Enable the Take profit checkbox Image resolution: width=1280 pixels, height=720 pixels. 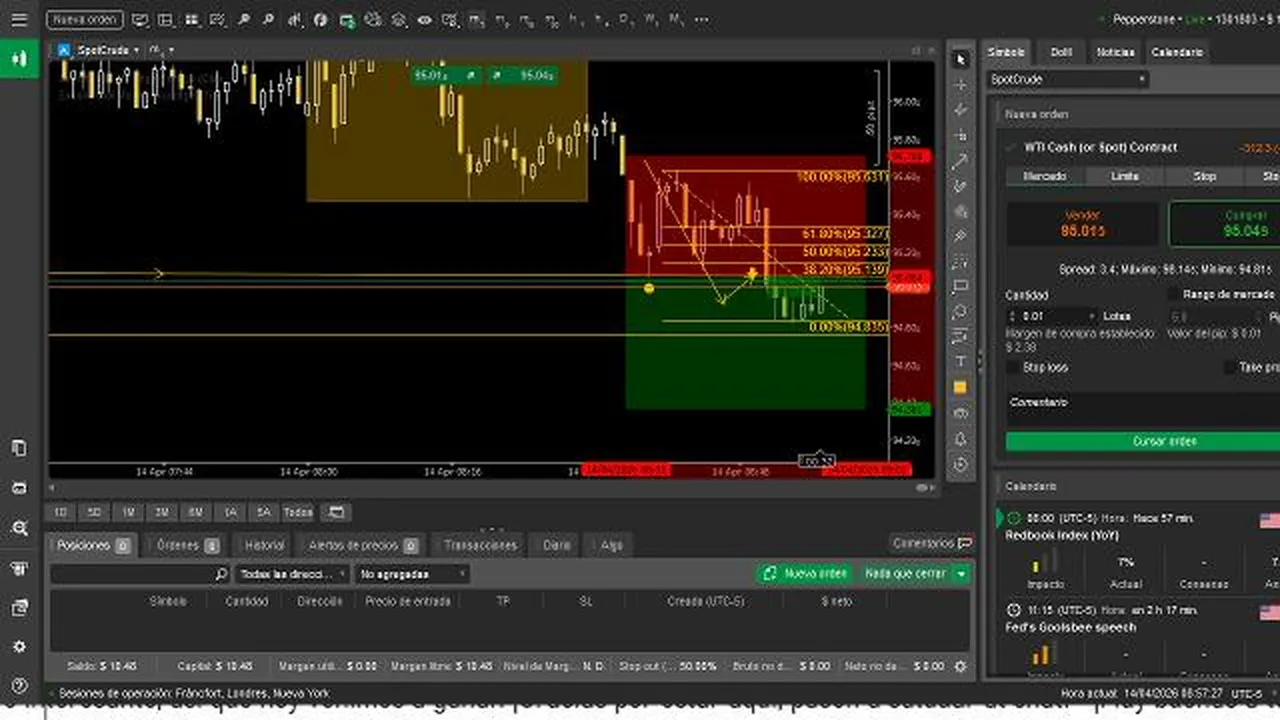[x=1230, y=367]
